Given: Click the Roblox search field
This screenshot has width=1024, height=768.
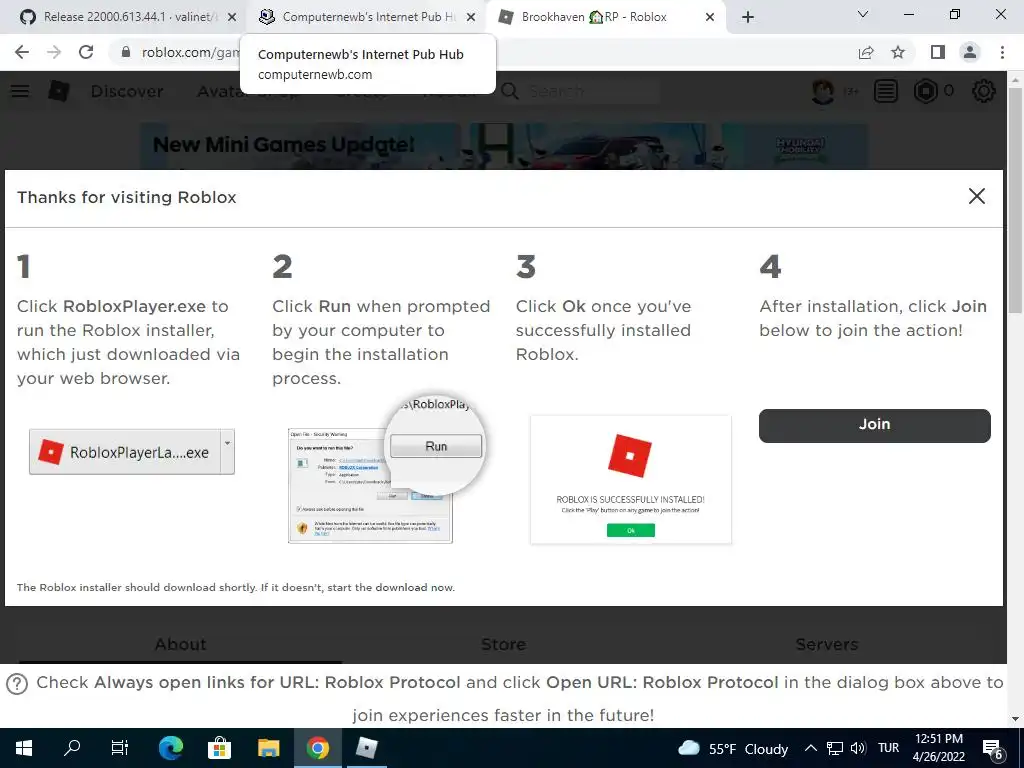Looking at the screenshot, I should point(578,91).
